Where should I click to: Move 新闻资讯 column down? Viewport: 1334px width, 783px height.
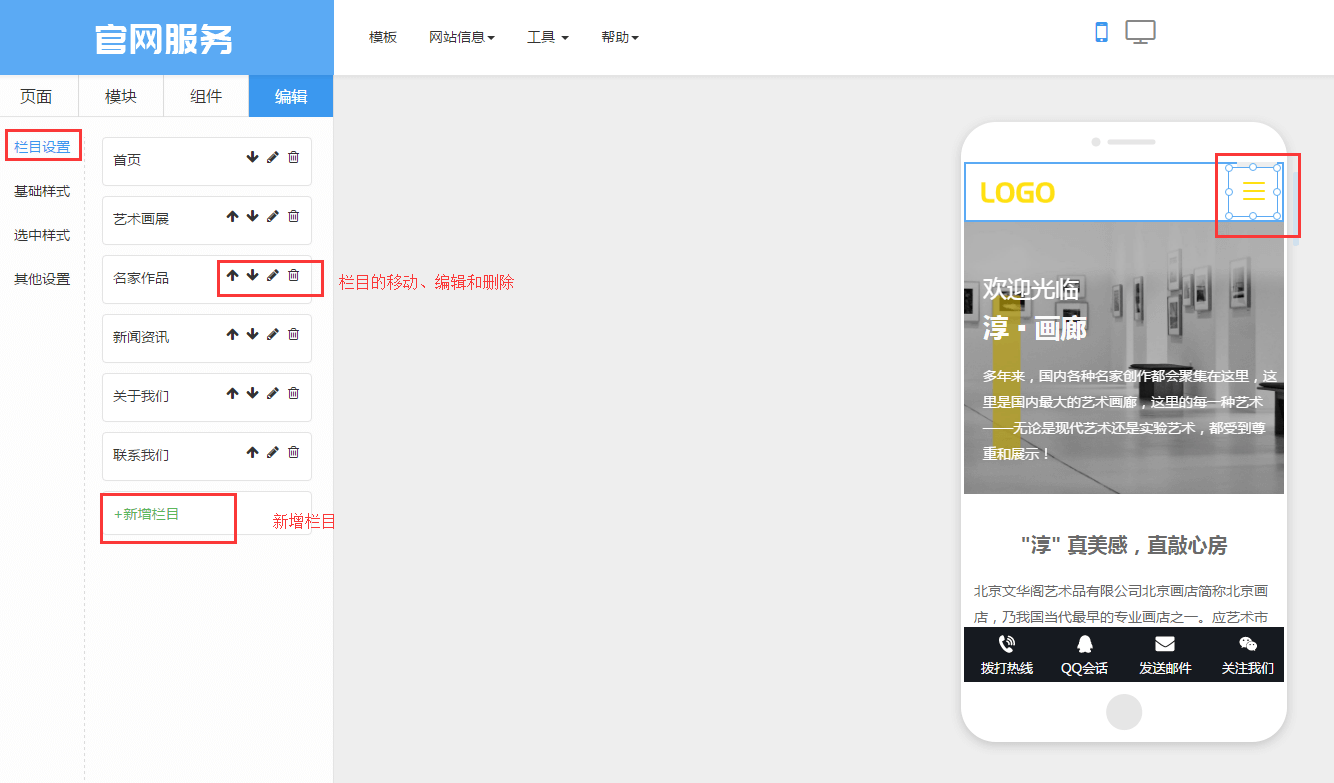tap(252, 334)
